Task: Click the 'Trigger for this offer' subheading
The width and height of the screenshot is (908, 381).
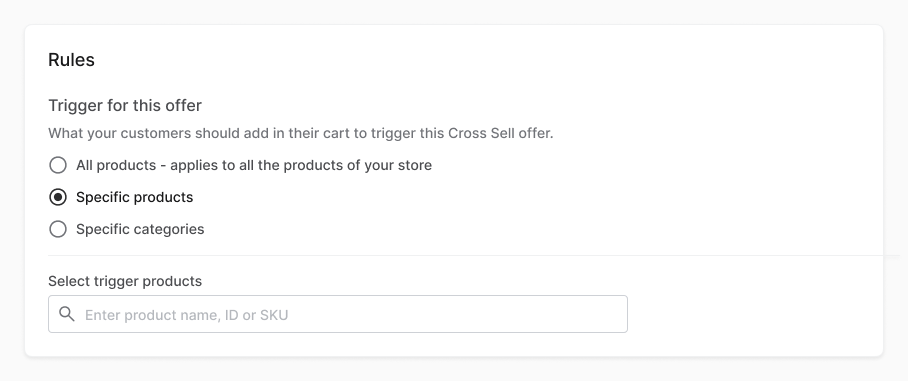Action: pos(125,105)
